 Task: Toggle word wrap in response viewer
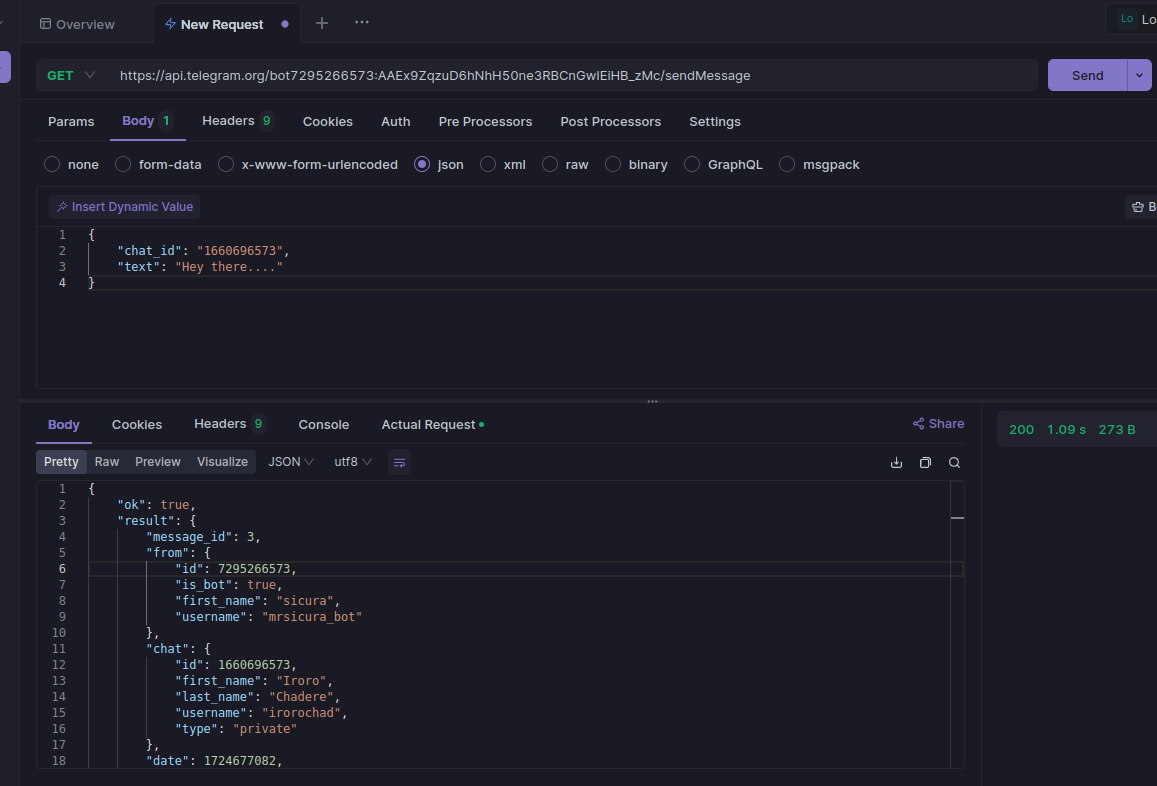pos(399,462)
